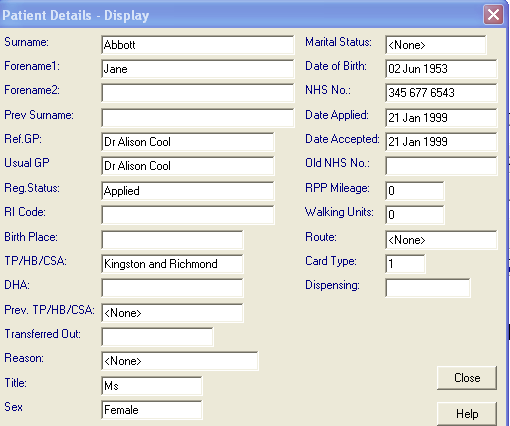Click the Ref.GP field Dr Alison Cool
This screenshot has width=510, height=426.
[188, 142]
